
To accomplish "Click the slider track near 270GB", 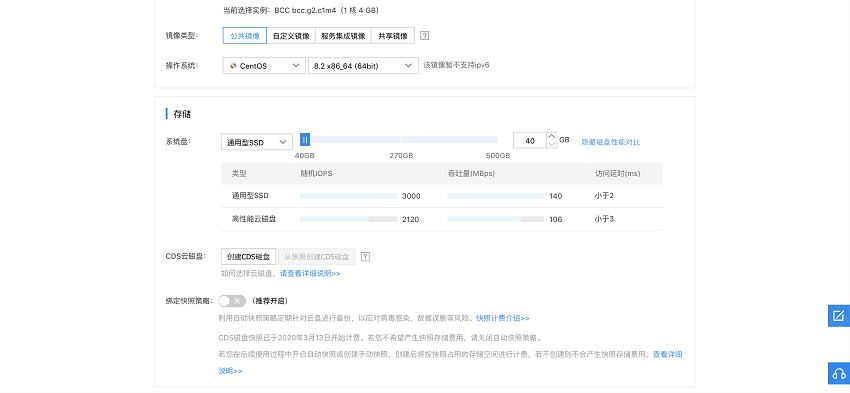I will point(401,140).
